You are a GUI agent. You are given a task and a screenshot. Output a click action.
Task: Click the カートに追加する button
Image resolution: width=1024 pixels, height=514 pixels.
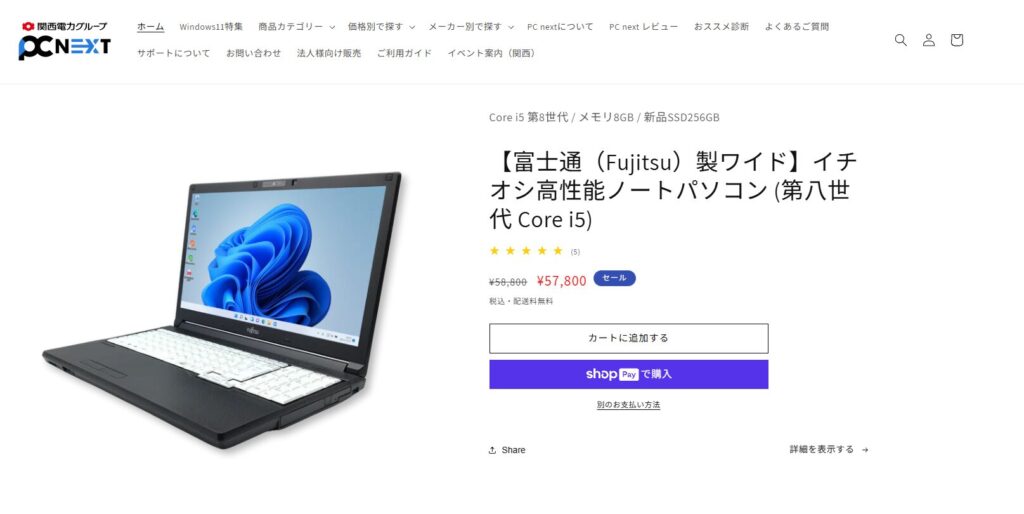[x=629, y=338]
